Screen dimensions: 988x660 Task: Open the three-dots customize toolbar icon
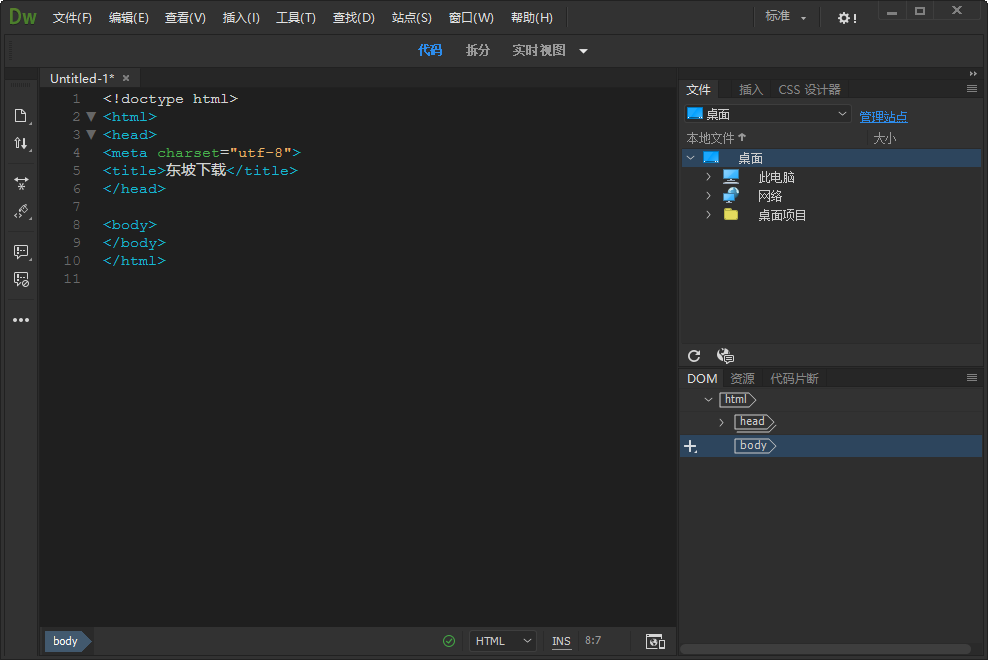click(x=21, y=320)
